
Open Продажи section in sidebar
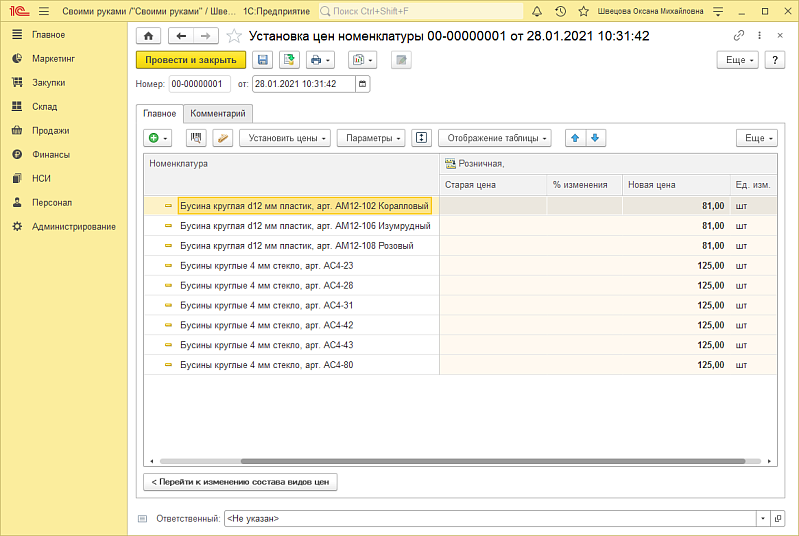click(x=50, y=130)
